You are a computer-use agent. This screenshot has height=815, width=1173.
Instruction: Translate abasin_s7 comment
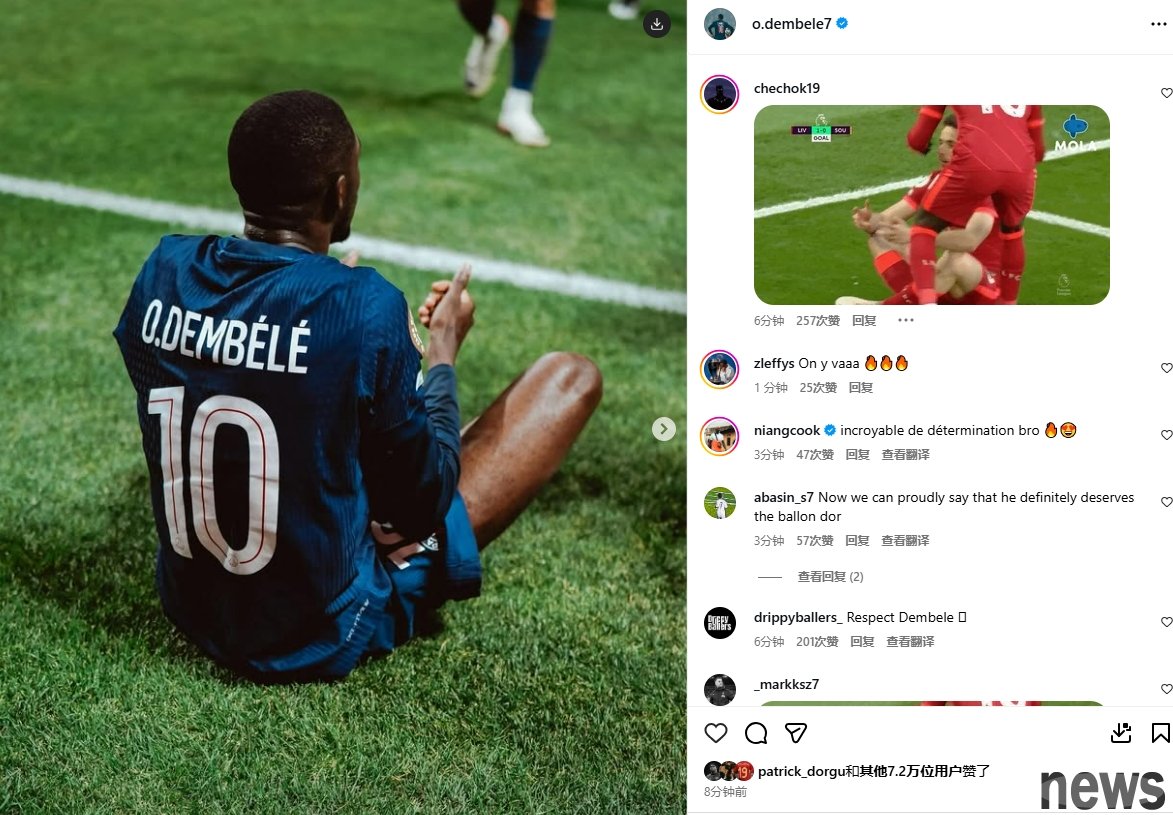905,540
